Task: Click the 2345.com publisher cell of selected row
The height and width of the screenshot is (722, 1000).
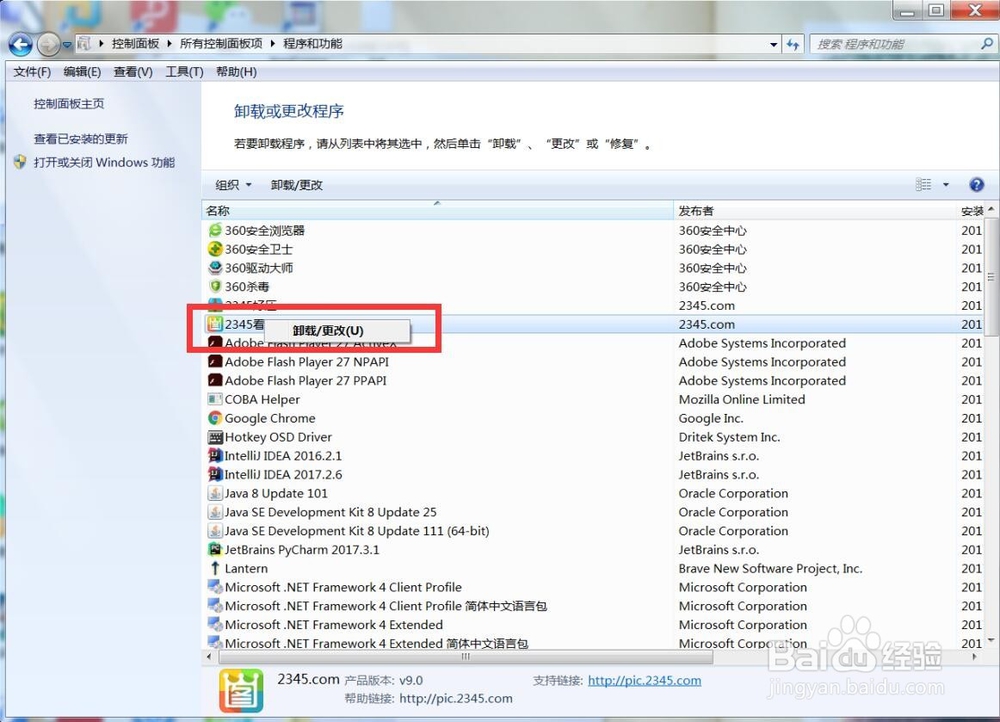Action: click(x=707, y=324)
